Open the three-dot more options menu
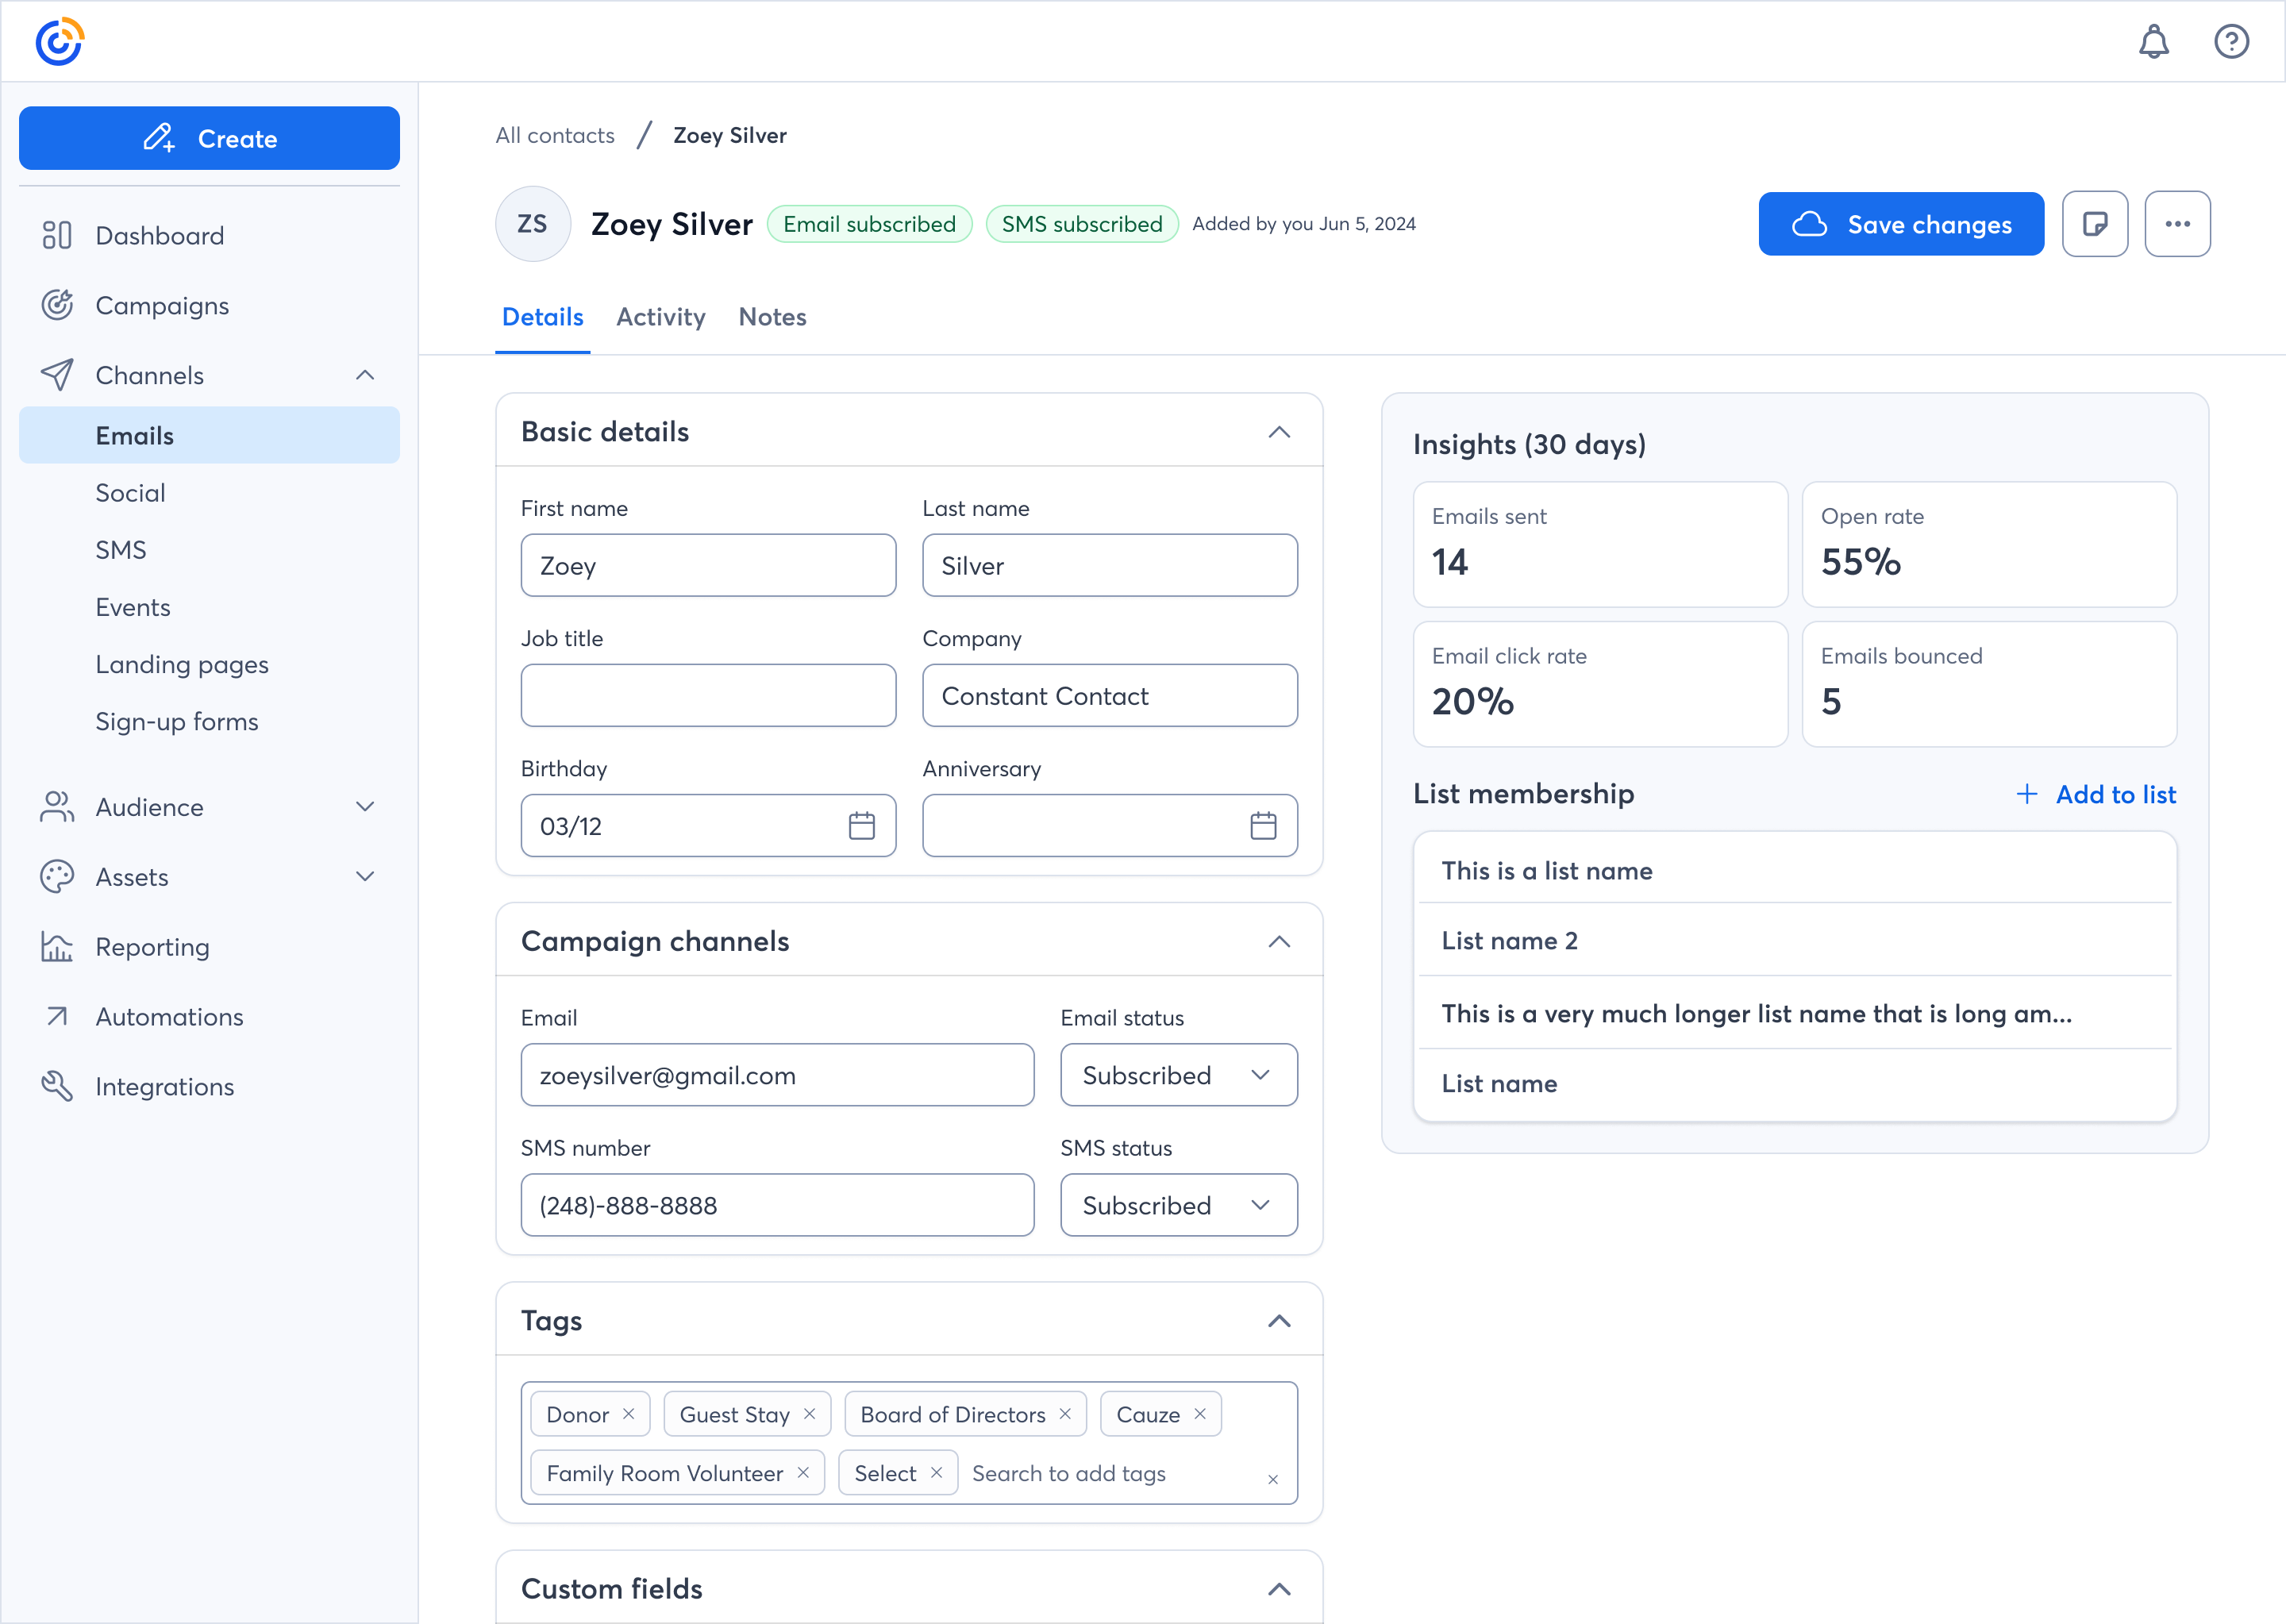Viewport: 2286px width, 1624px height. (x=2177, y=224)
